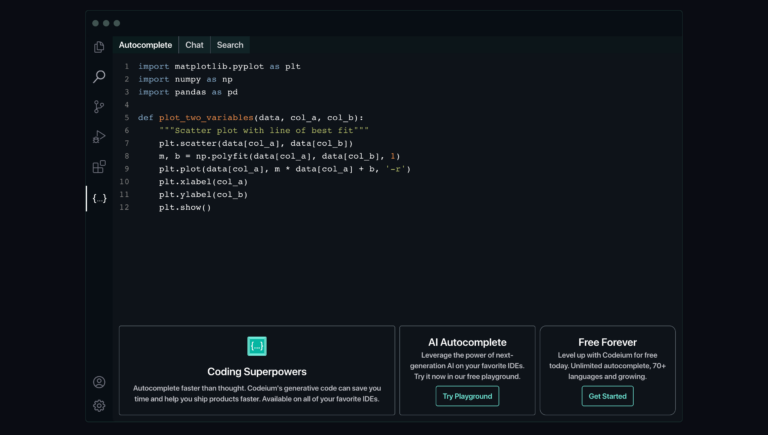Click the plt.plot code line
Viewport: 768px width, 435px height.
(285, 169)
